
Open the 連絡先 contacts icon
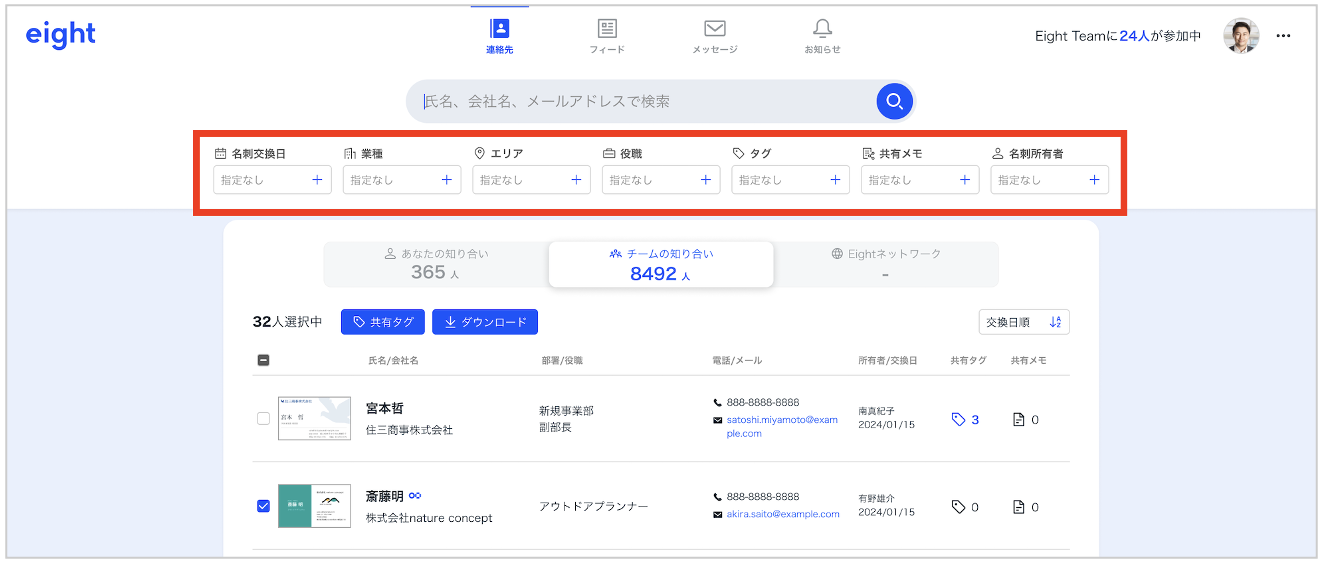499,29
